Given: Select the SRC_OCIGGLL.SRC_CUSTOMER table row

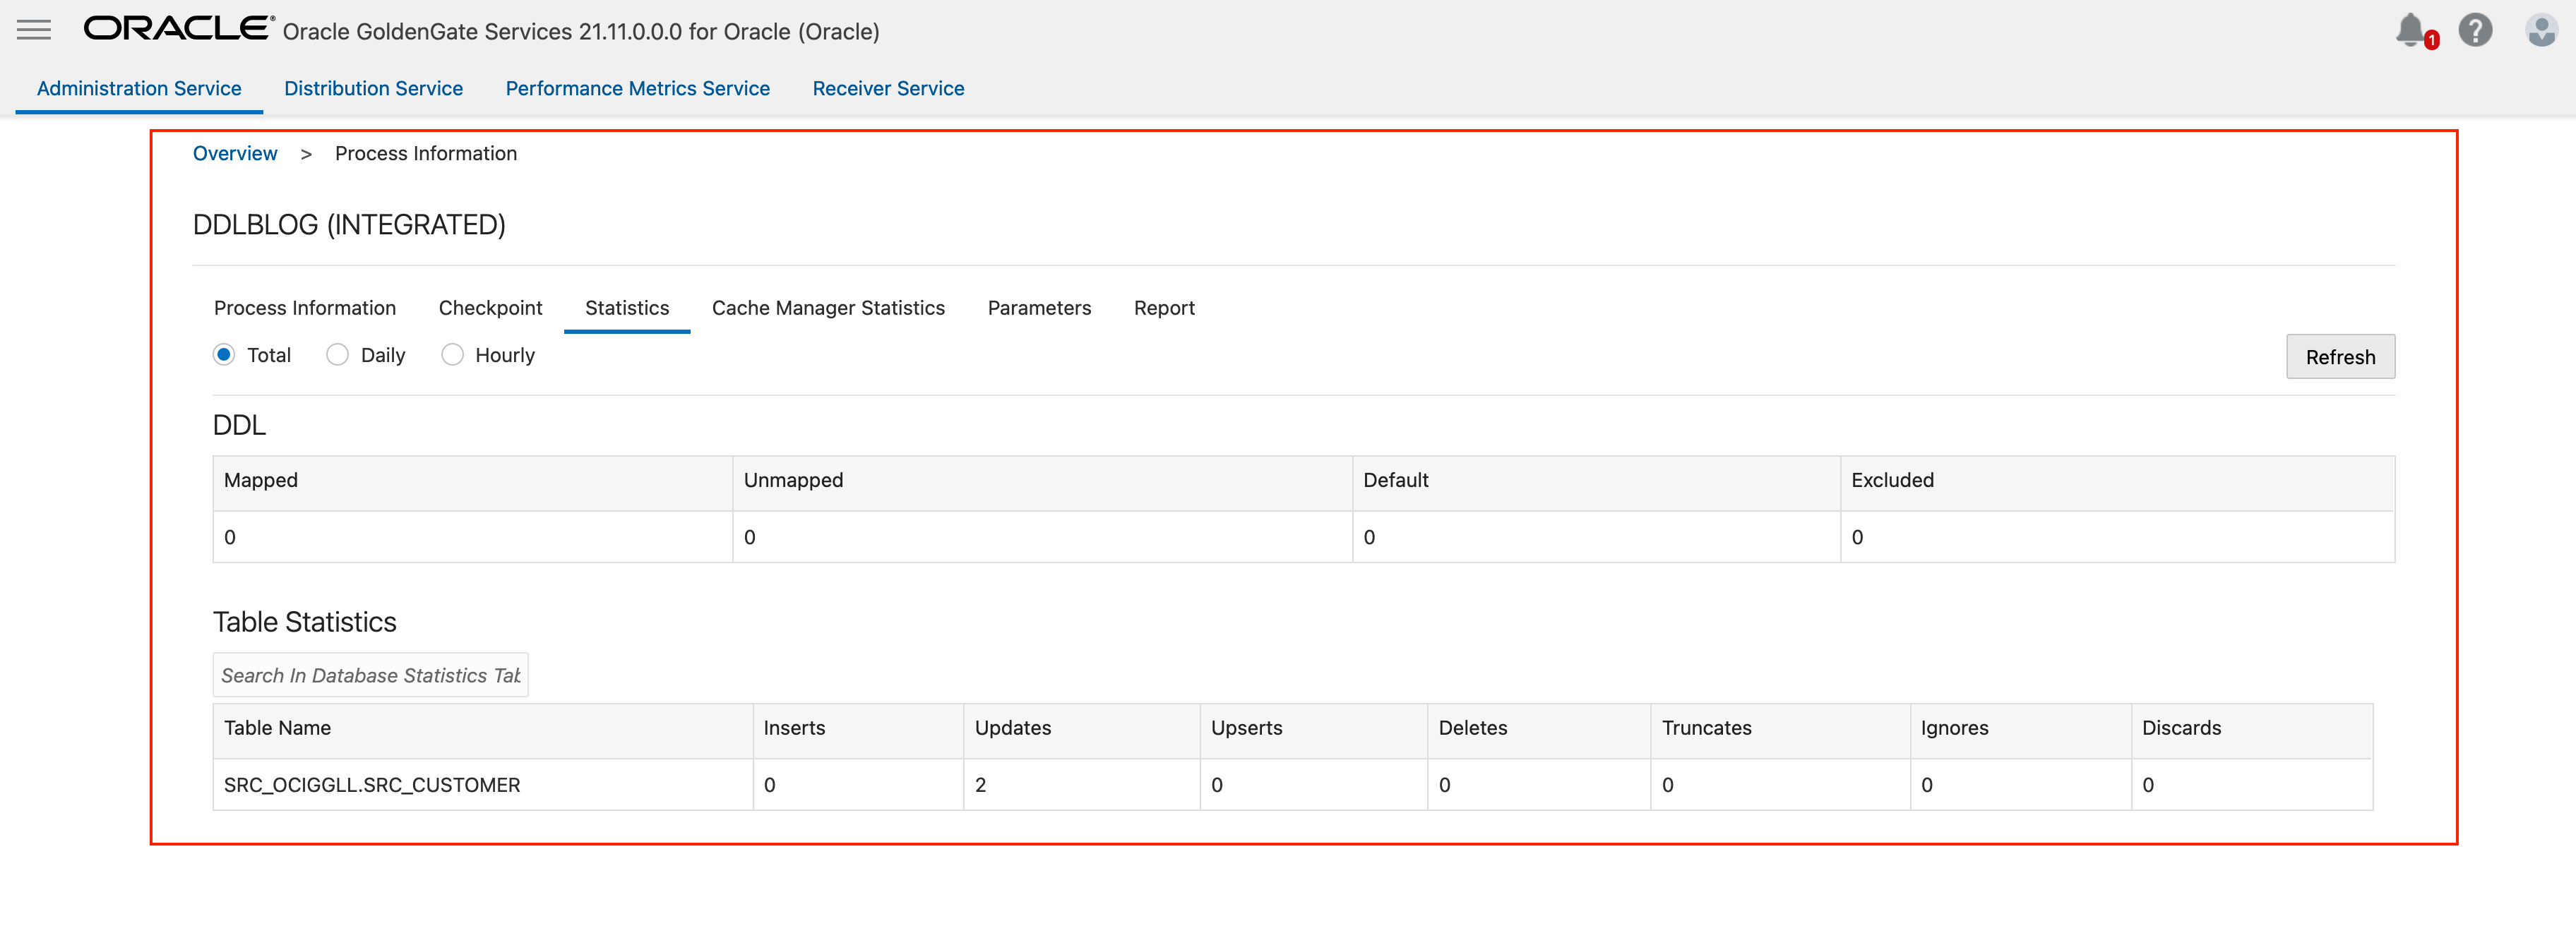Looking at the screenshot, I should 372,785.
